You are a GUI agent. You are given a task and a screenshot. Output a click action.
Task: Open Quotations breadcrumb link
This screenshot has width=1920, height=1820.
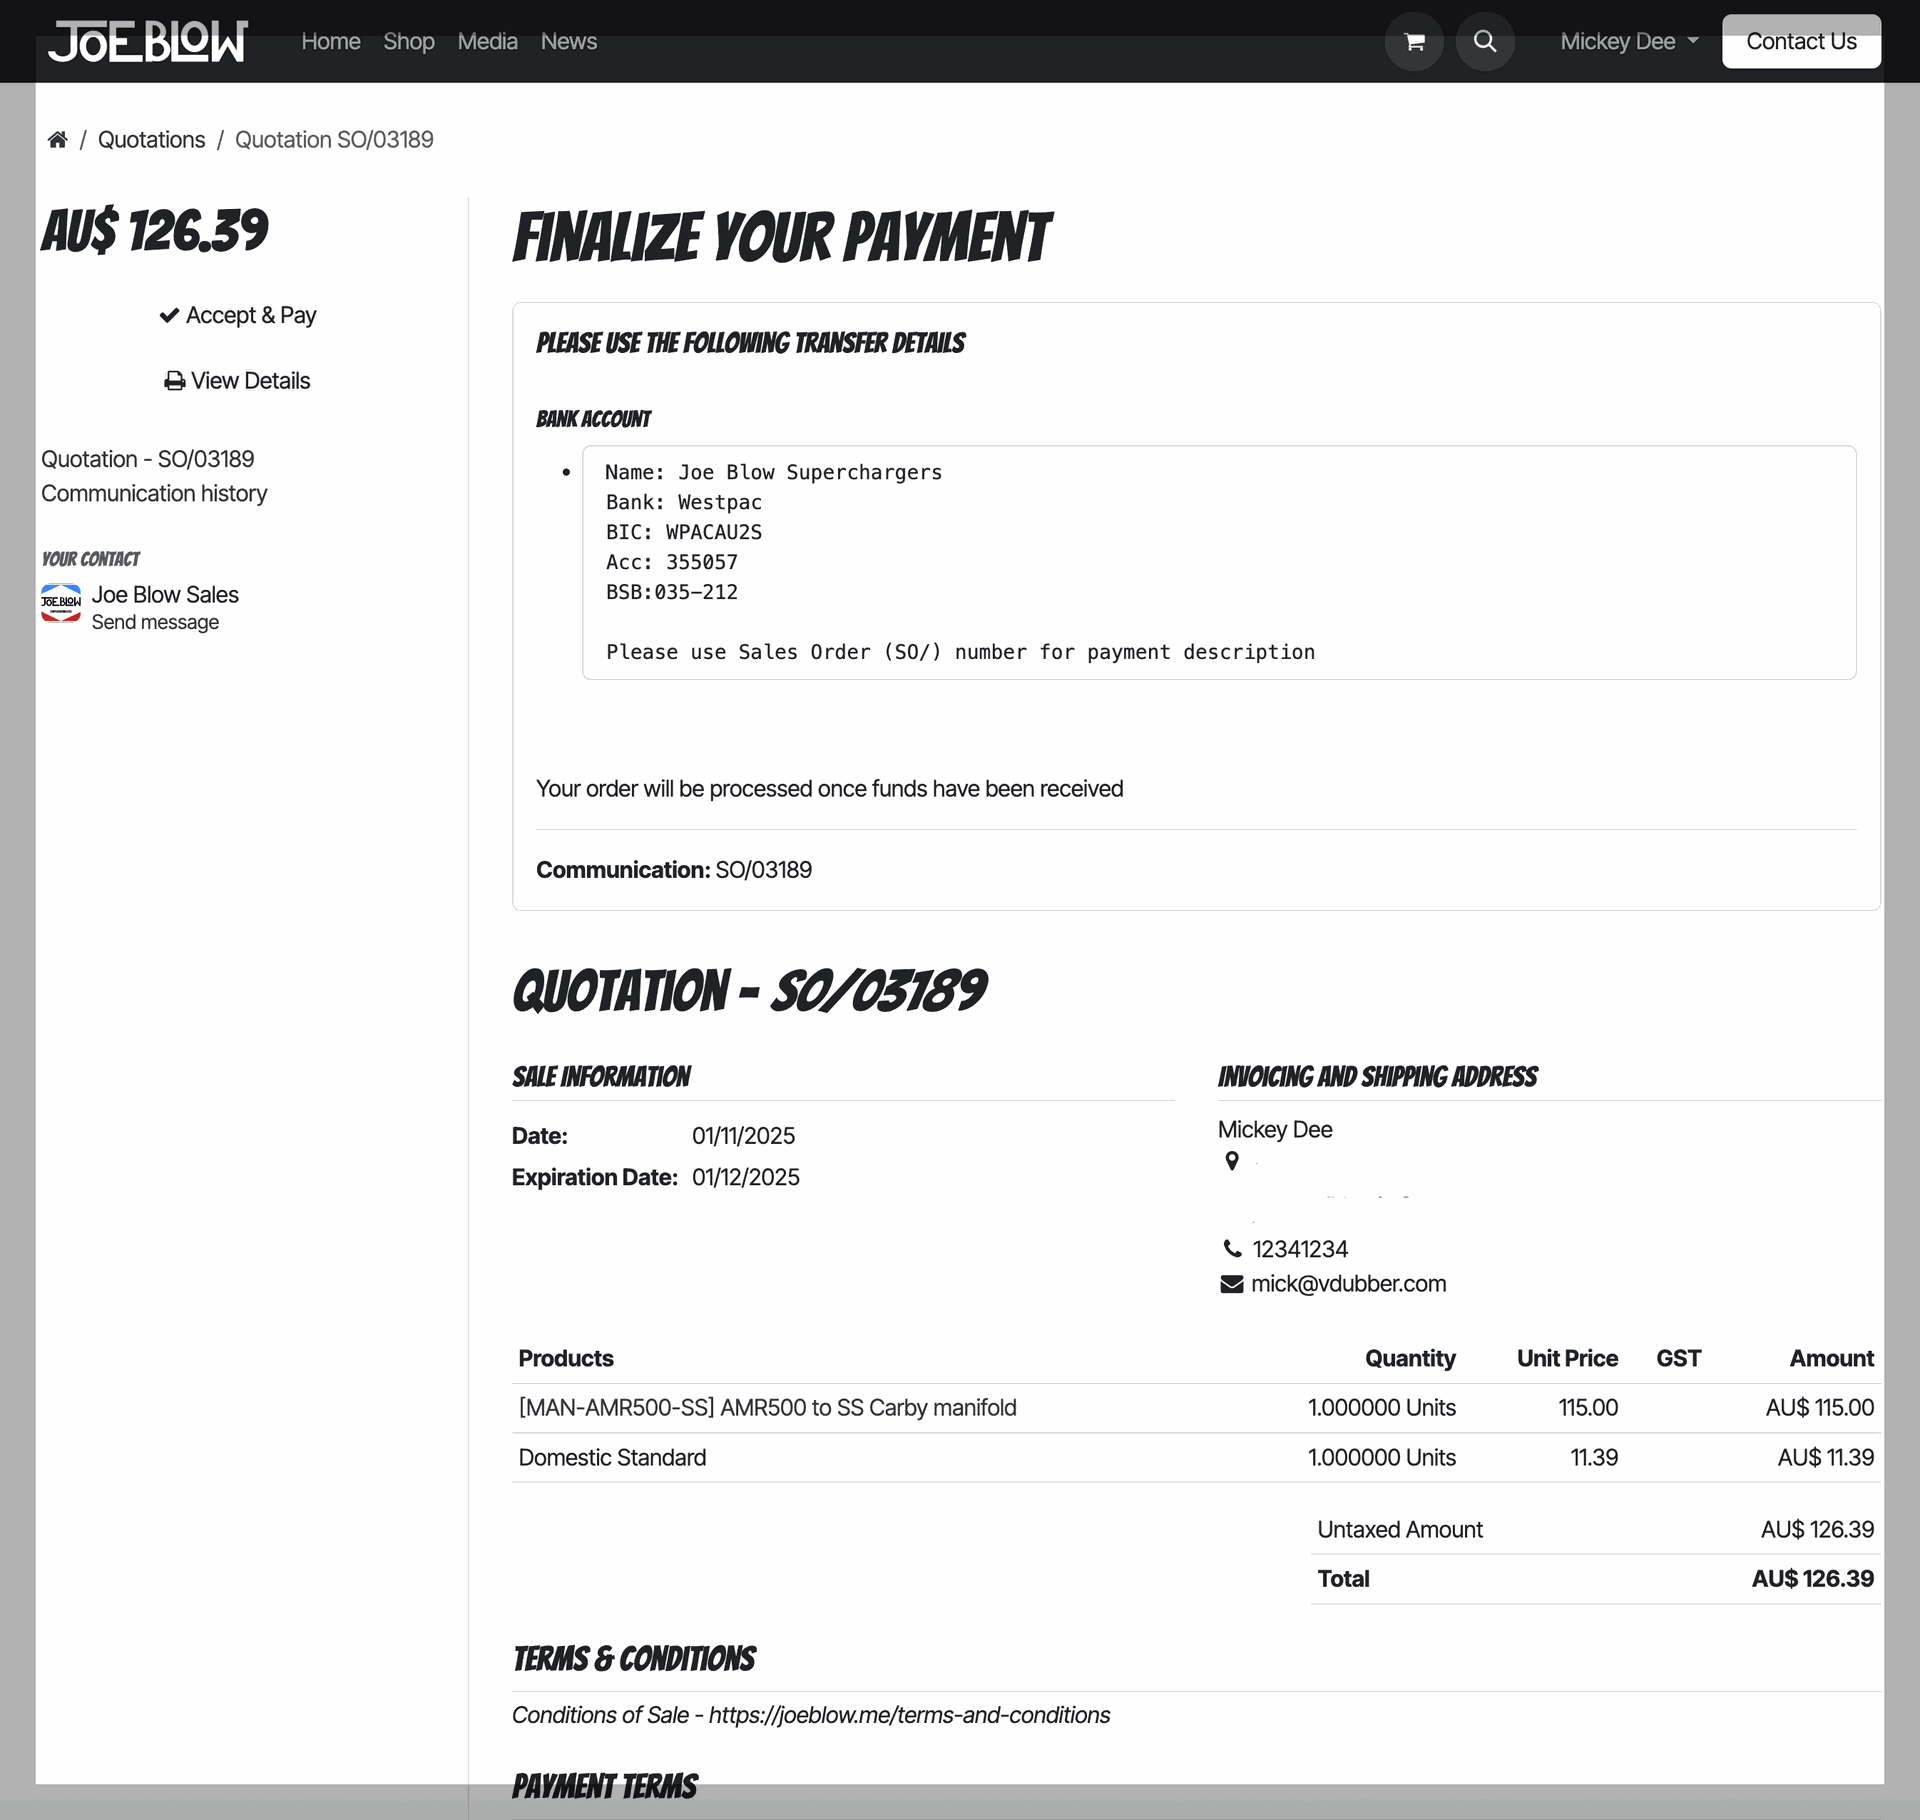pyautogui.click(x=151, y=140)
